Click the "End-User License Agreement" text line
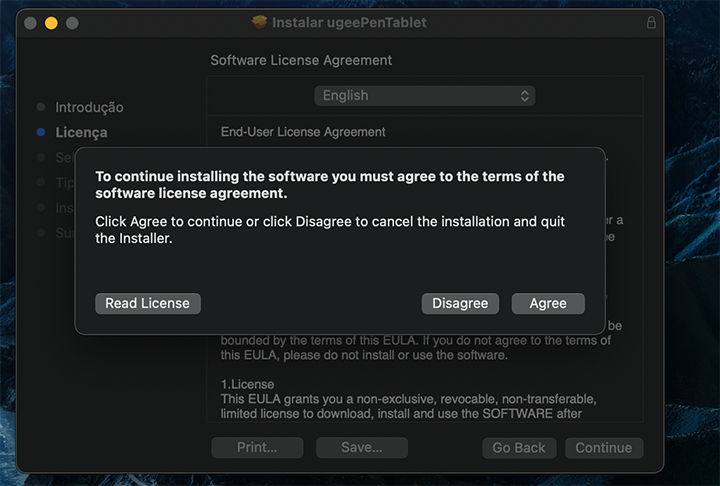This screenshot has height=486, width=720. 303,132
